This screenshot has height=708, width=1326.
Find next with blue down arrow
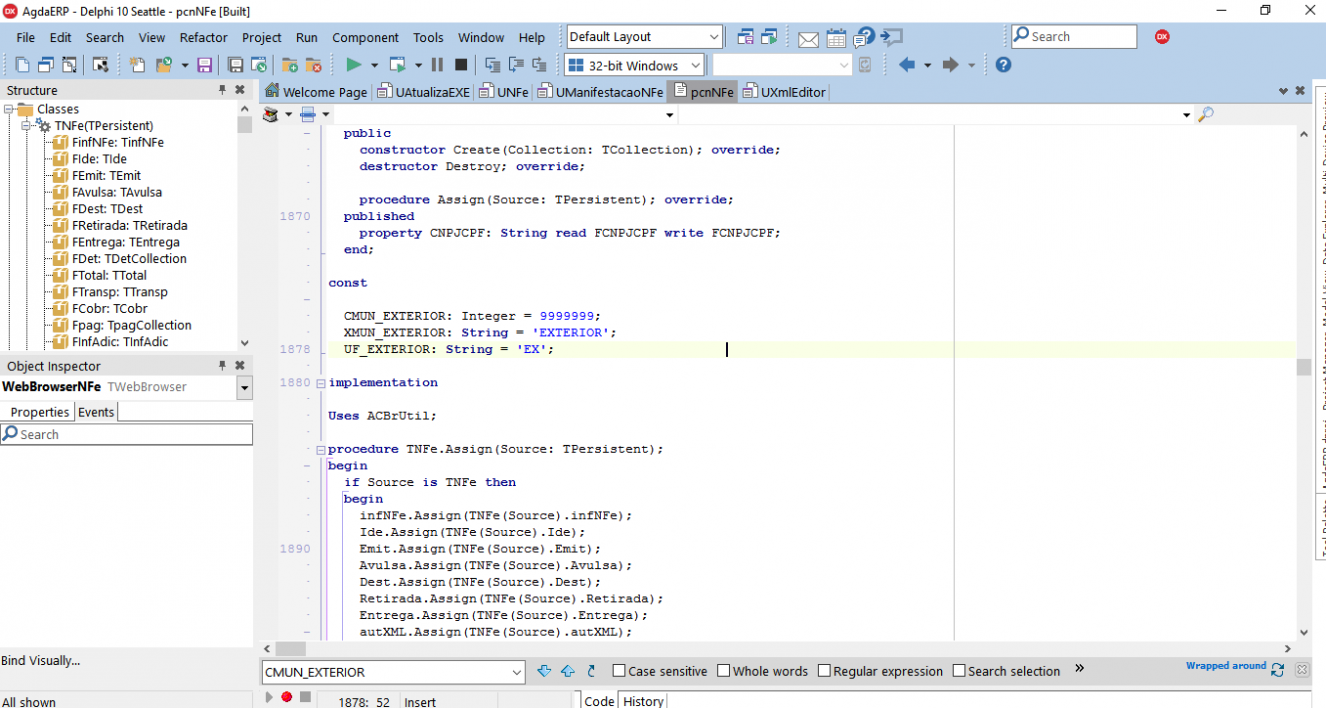(544, 671)
